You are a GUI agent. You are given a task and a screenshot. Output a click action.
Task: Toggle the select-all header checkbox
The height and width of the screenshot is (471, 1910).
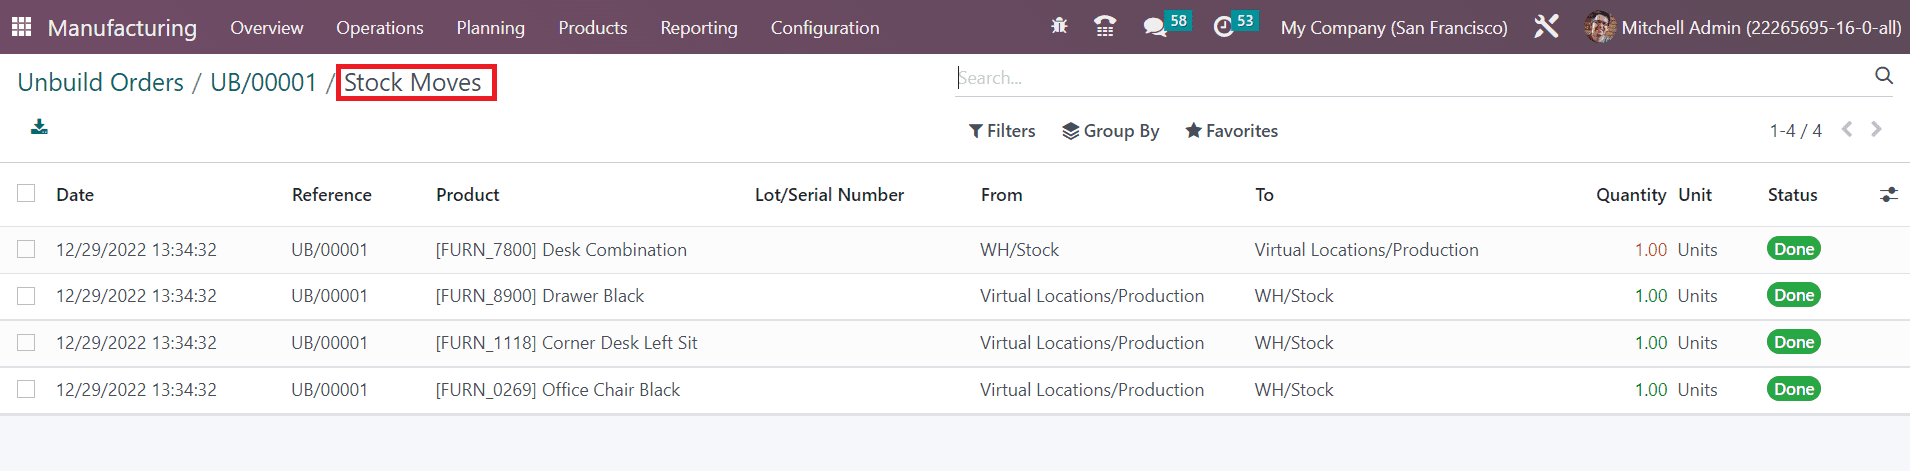click(26, 194)
